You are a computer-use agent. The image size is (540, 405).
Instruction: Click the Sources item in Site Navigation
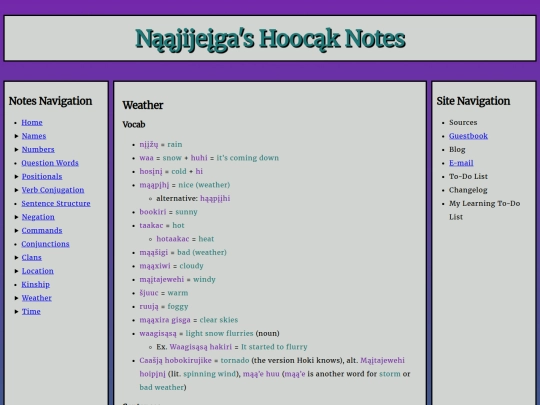(x=463, y=122)
